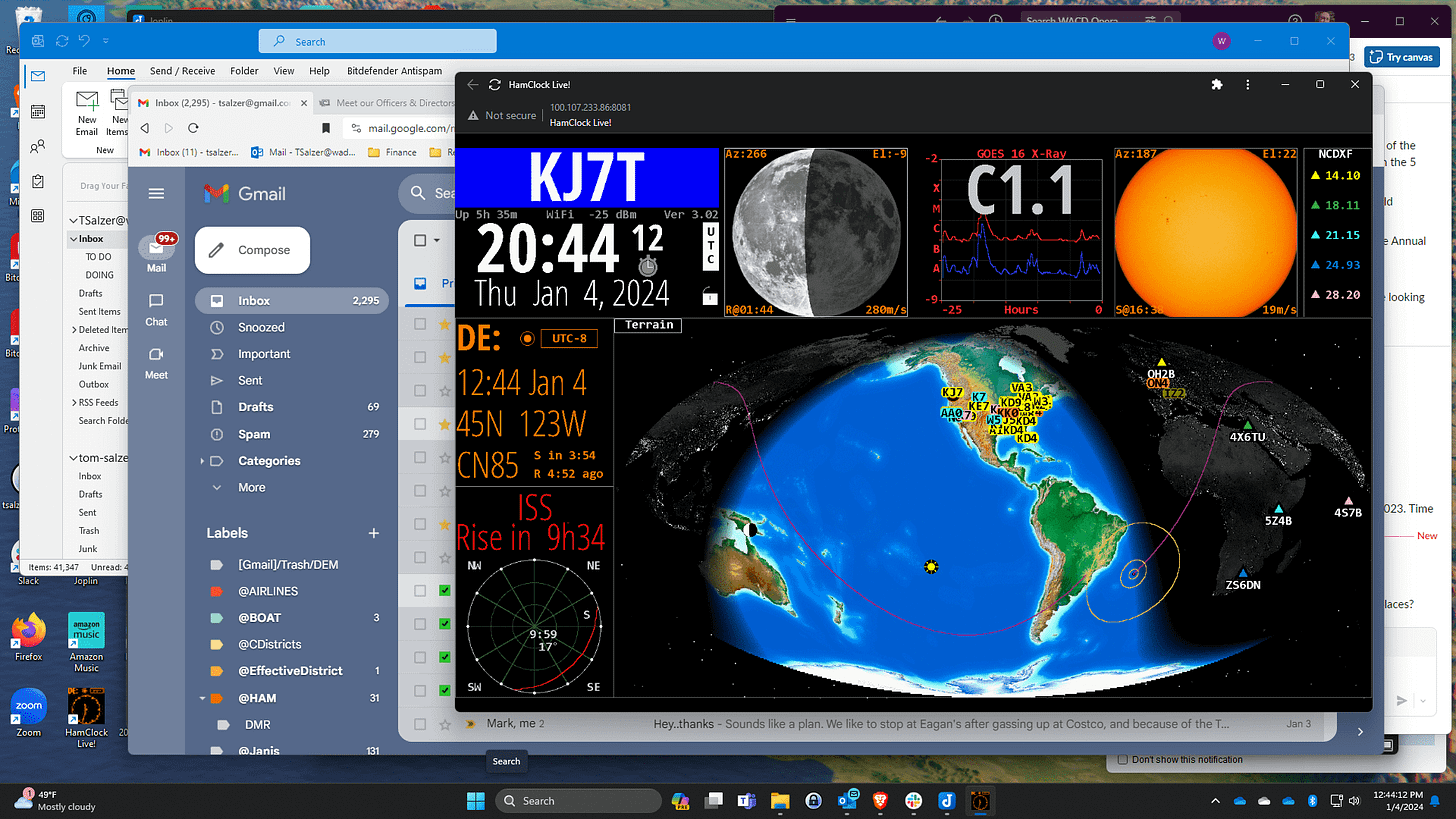Expand the More section in Gmail sidebar
The height and width of the screenshot is (819, 1456).
click(x=217, y=487)
